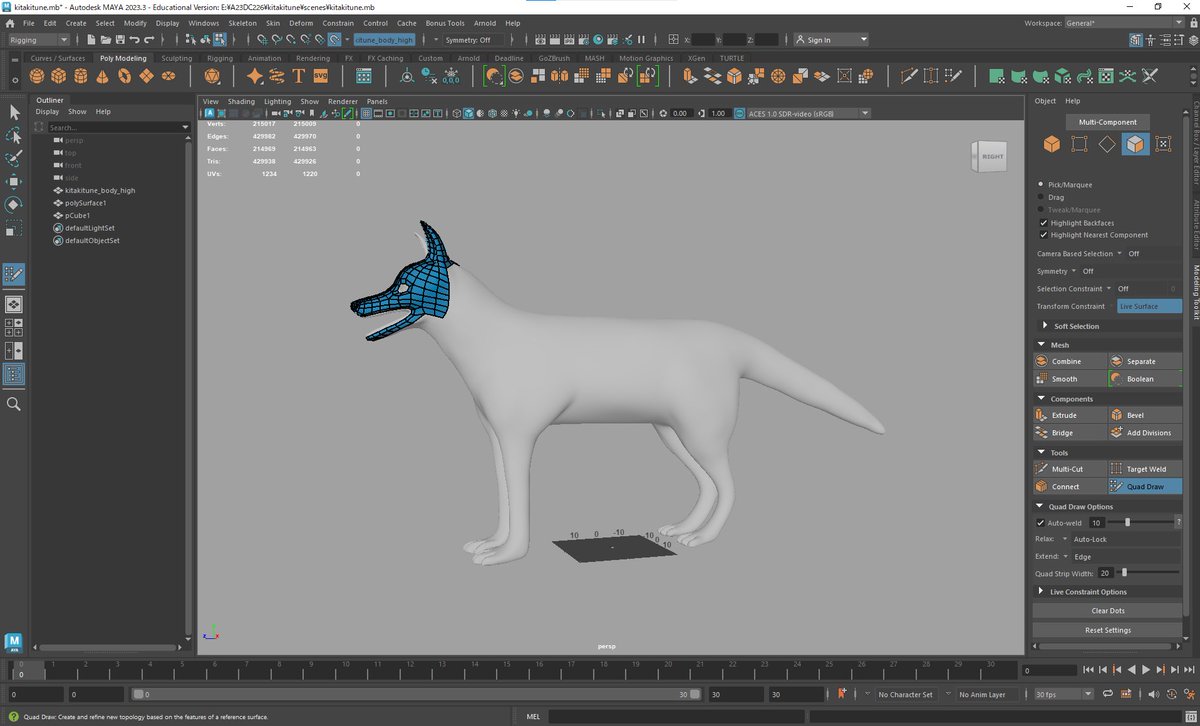Image resolution: width=1200 pixels, height=726 pixels.
Task: Save the scene with the floppy icon
Action: click(120, 40)
